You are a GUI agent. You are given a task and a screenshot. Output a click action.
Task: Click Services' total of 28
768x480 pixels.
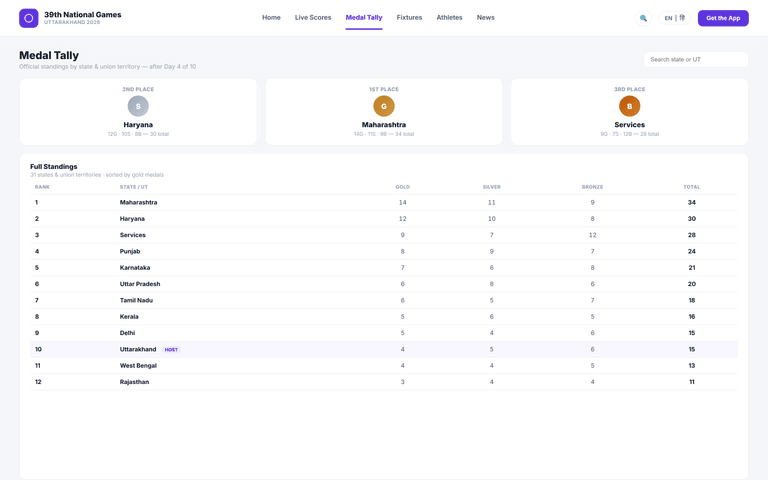(692, 235)
